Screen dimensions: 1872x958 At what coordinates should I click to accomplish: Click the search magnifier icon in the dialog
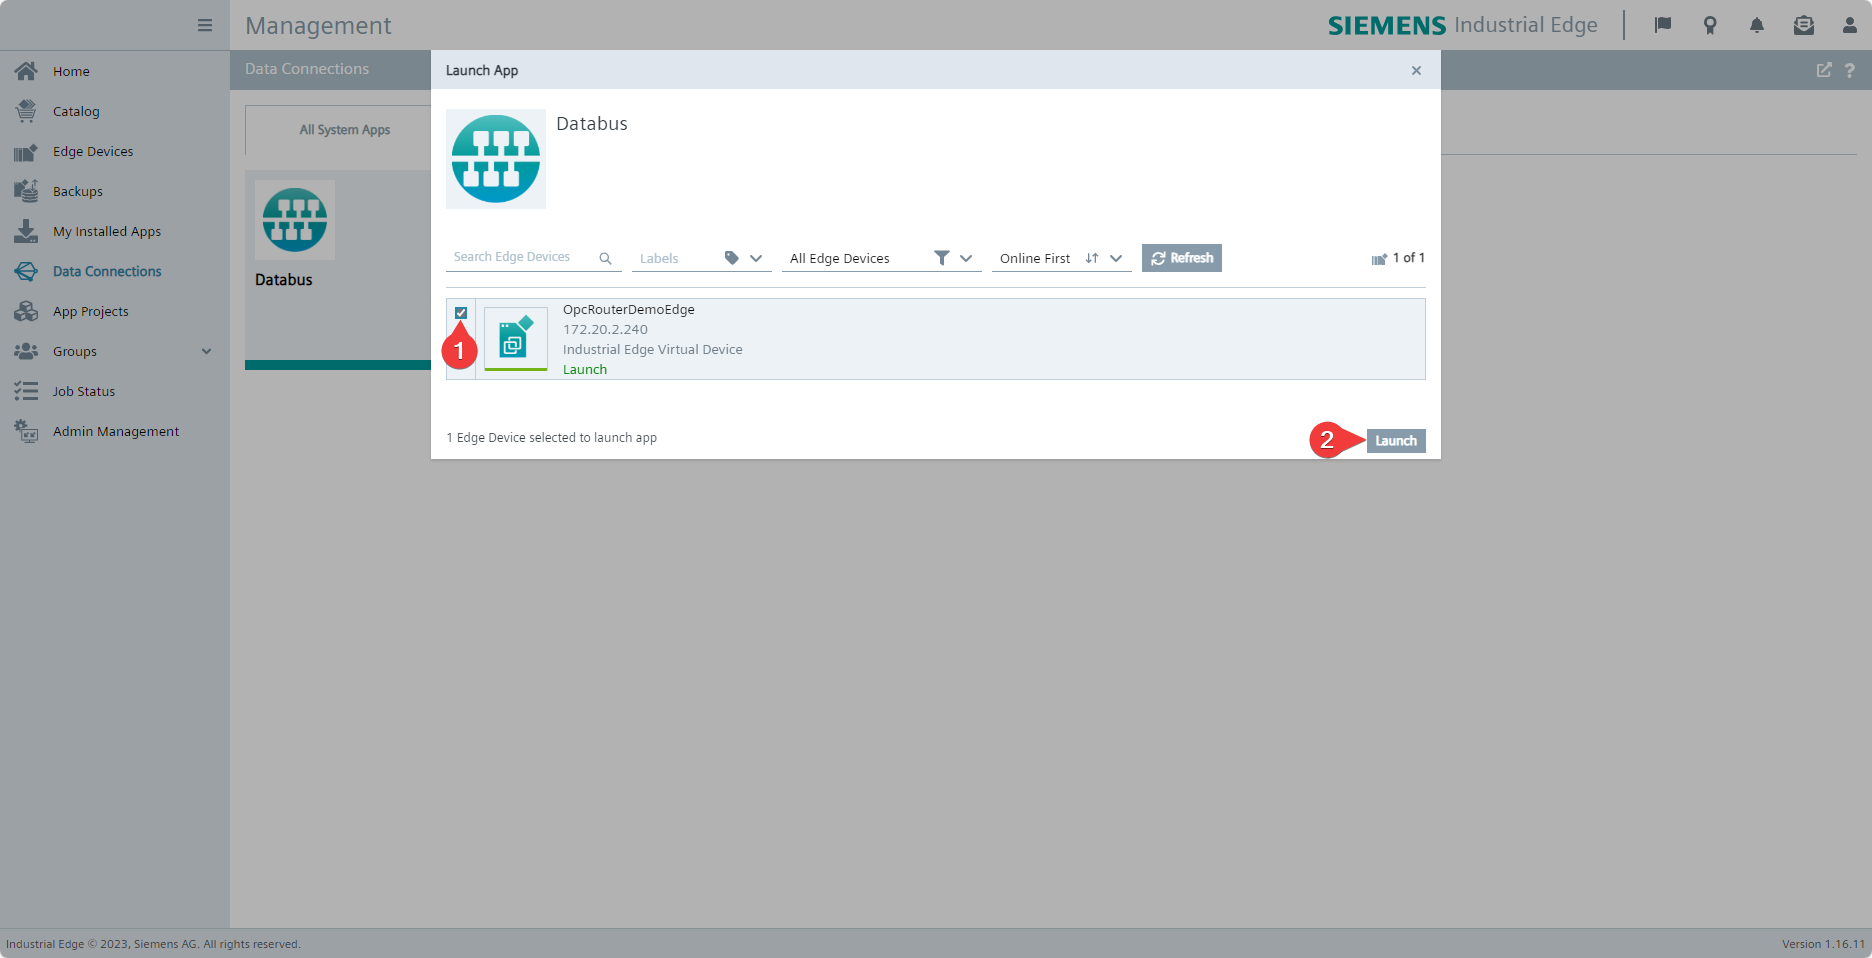pos(605,258)
